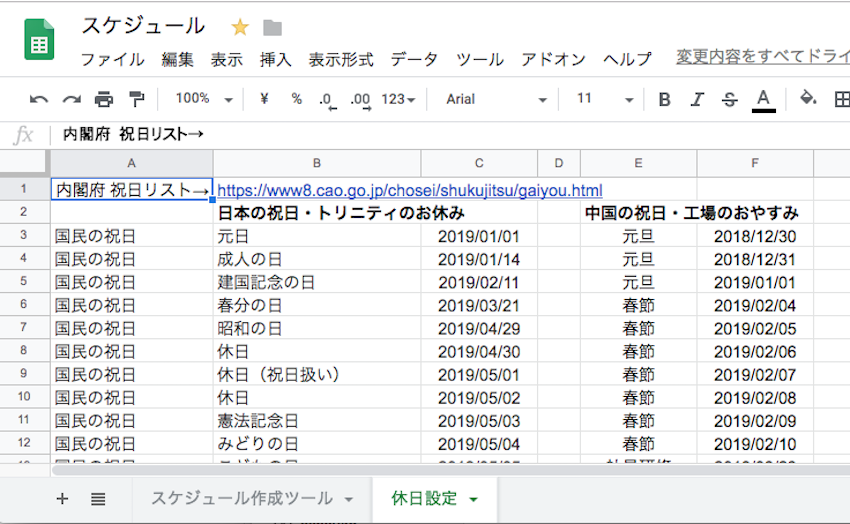The height and width of the screenshot is (524, 850).
Task: Click the formula bar input field
Action: [x=450, y=134]
